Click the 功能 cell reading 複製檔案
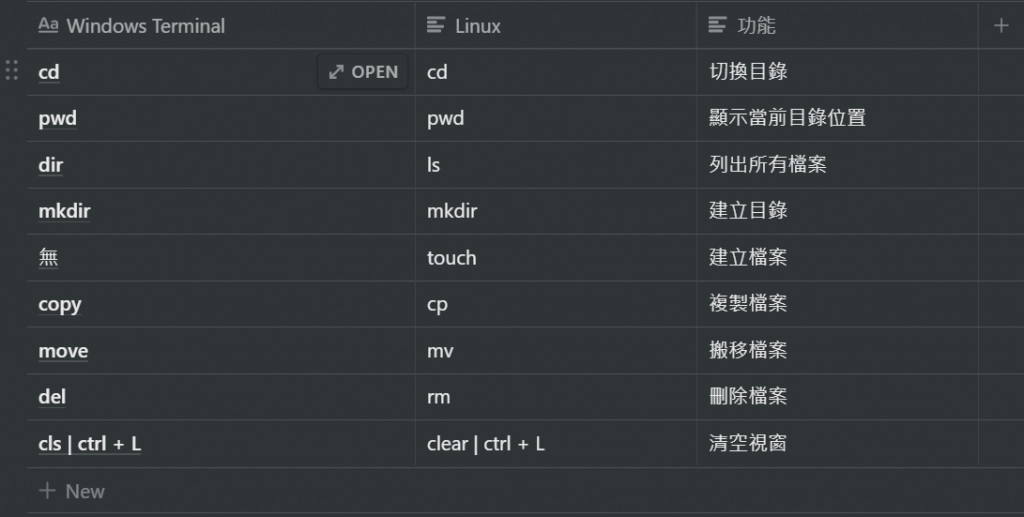 (x=837, y=304)
